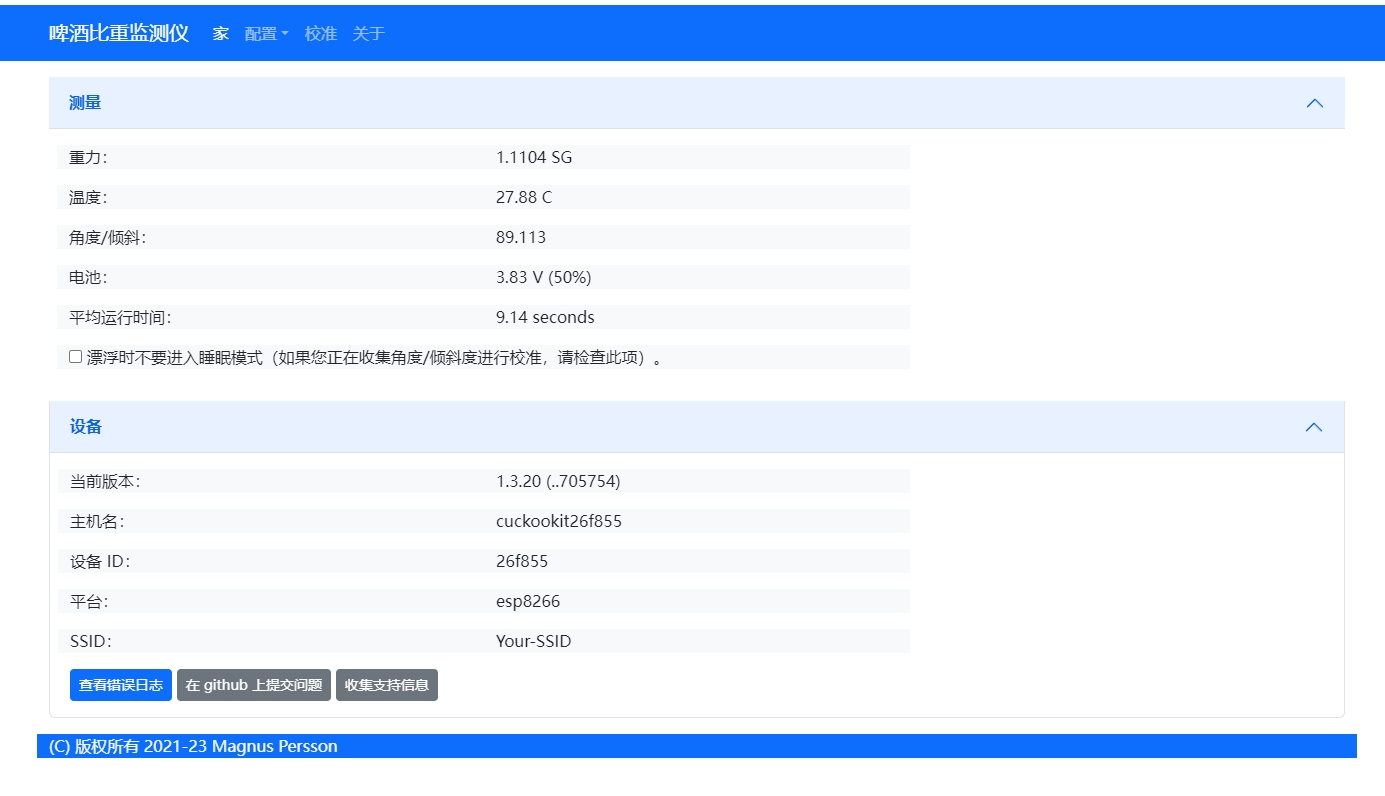
Task: Open the 关于 about page
Action: click(368, 33)
